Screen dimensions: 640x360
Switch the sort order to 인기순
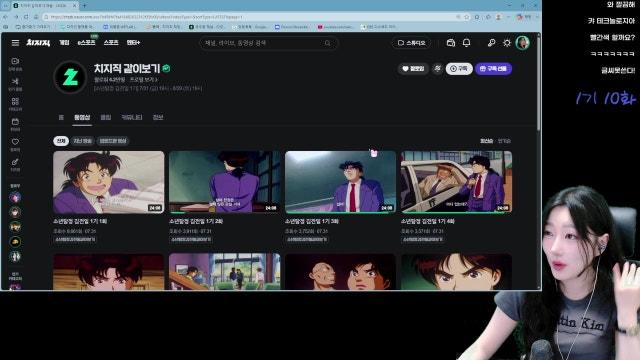(x=504, y=141)
